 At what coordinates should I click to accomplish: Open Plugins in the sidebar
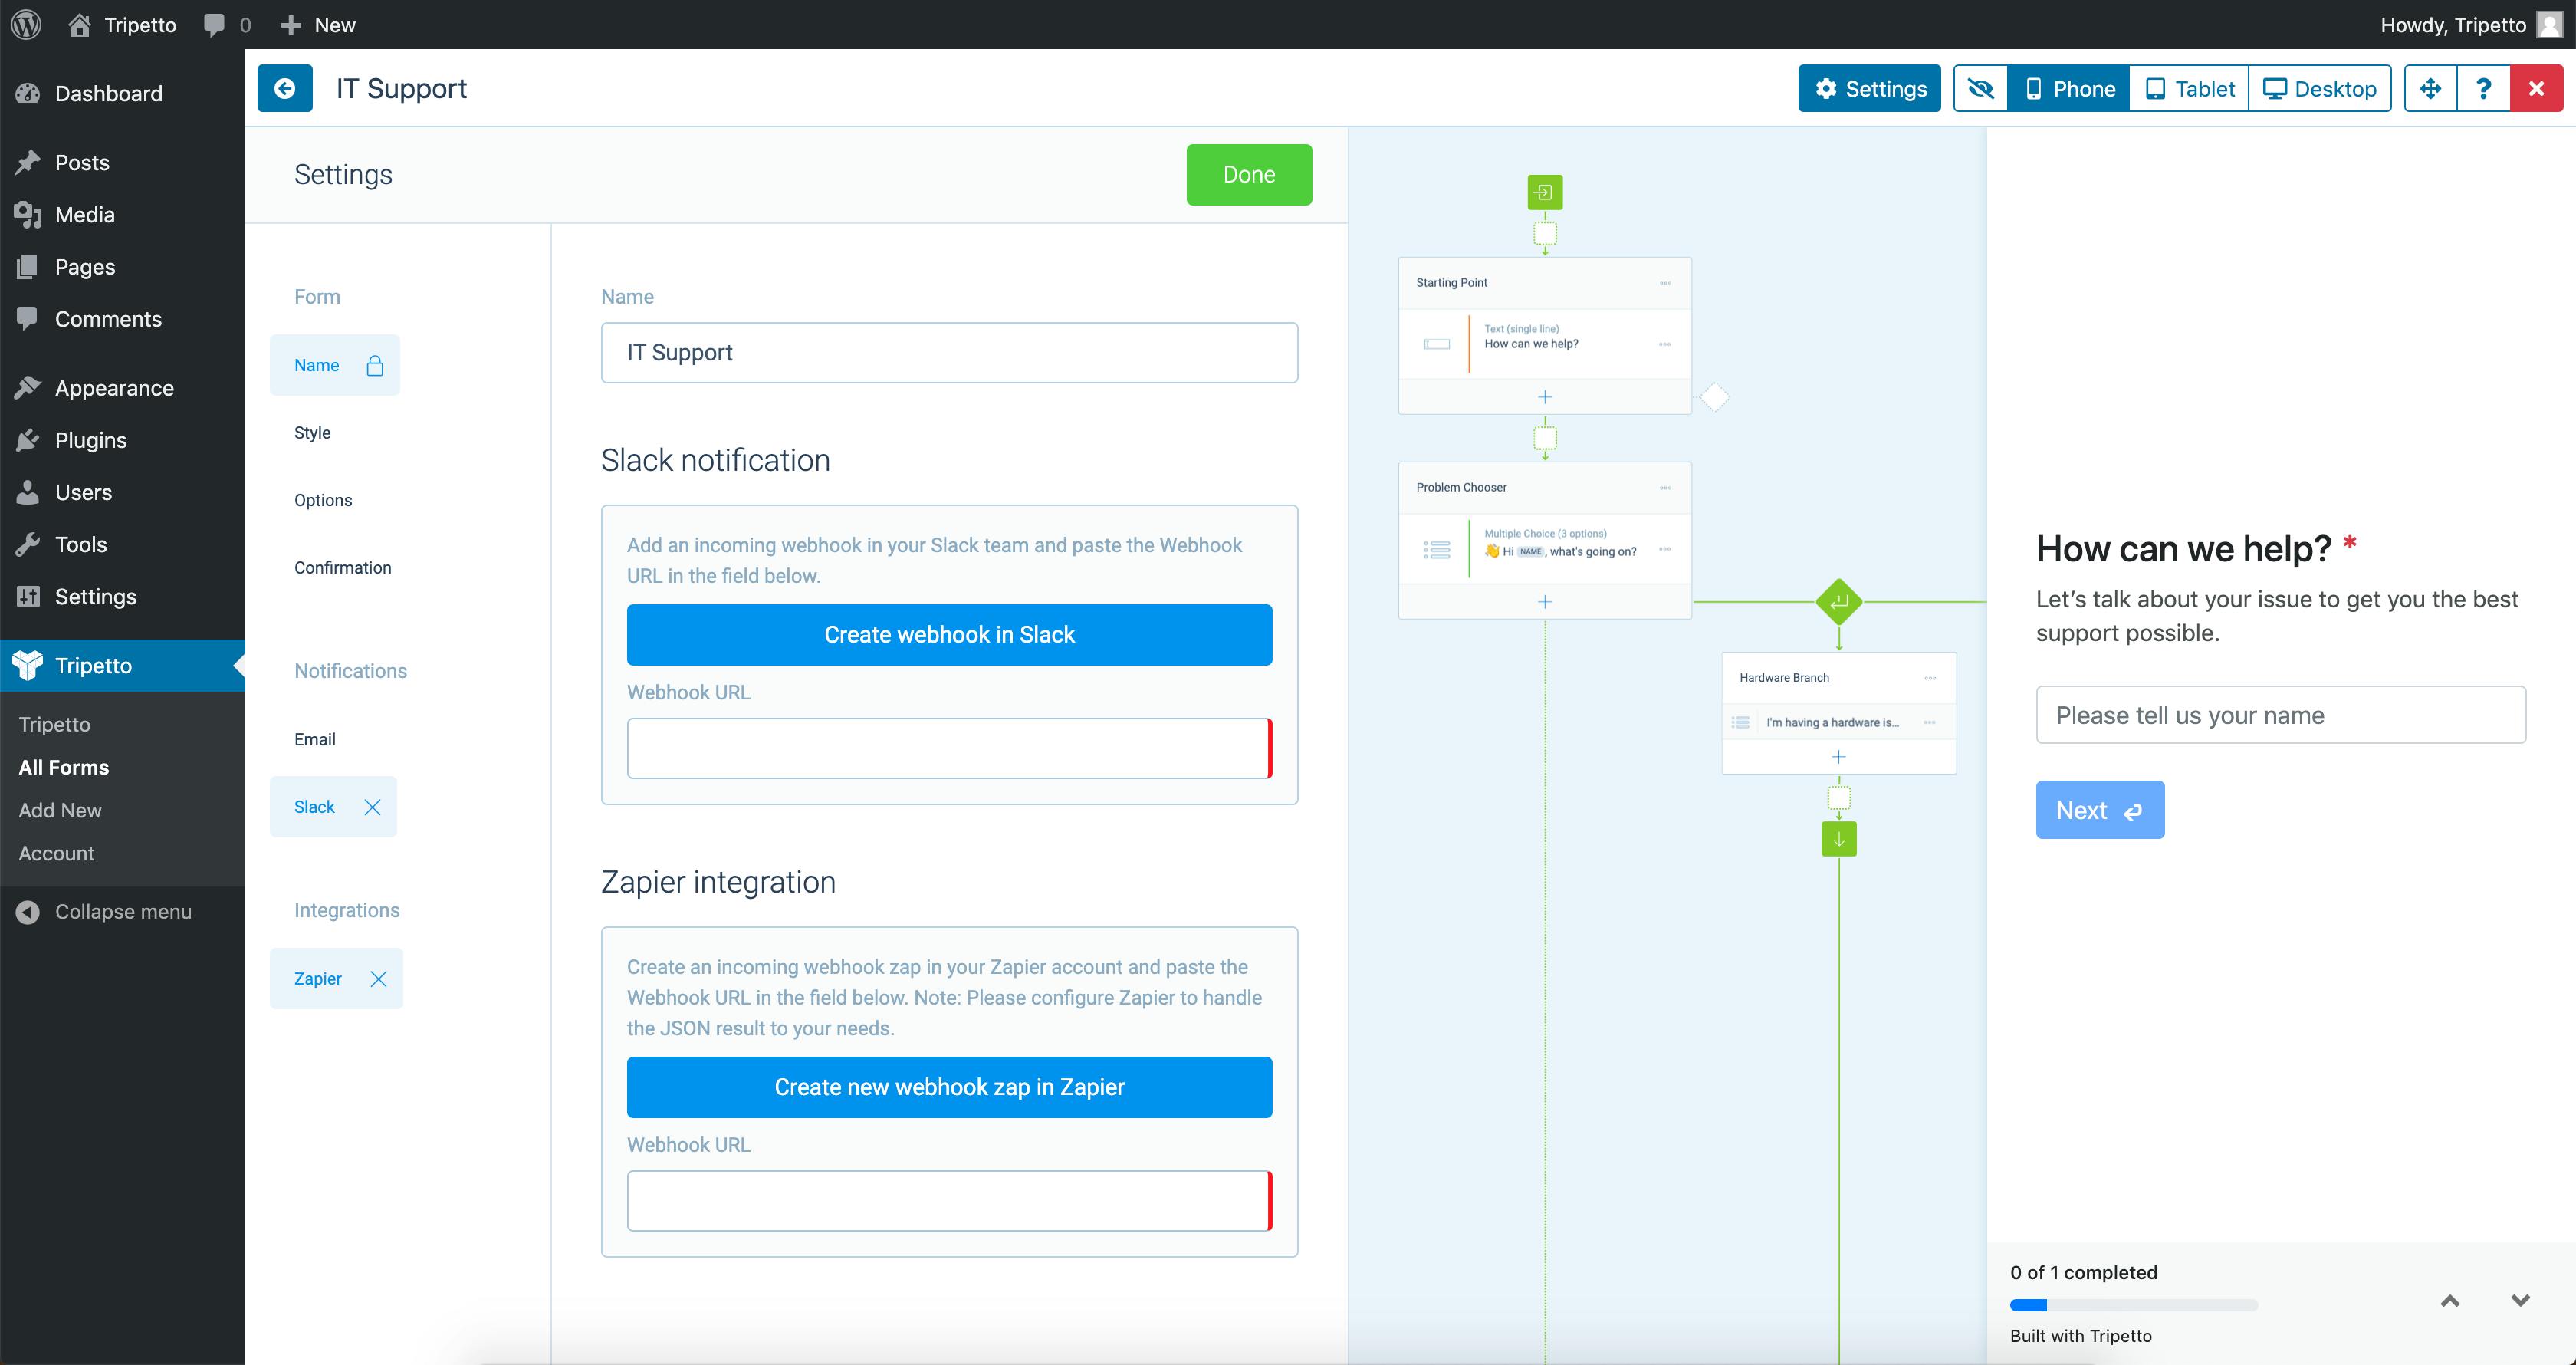tap(122, 439)
